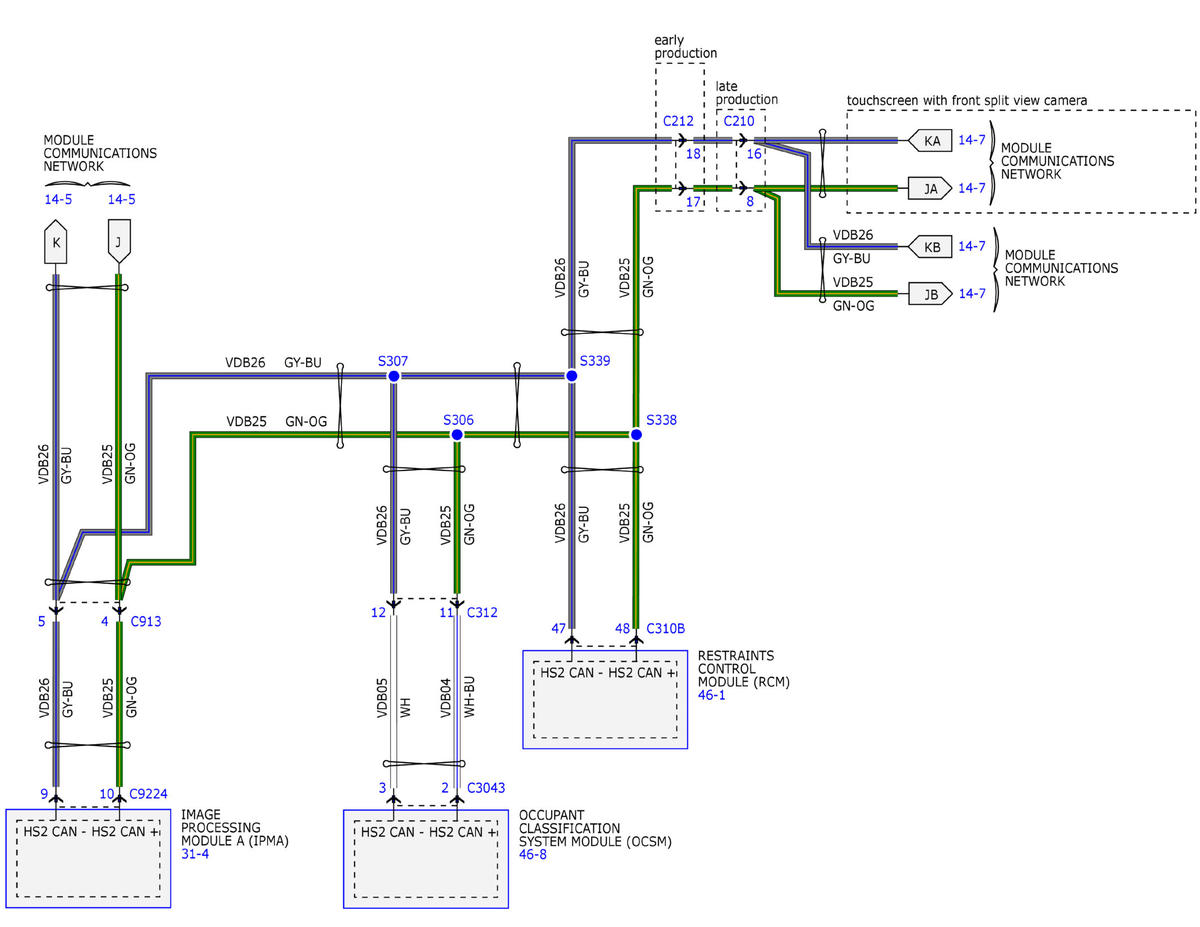Select the JB reference arrow symbol

tap(929, 294)
